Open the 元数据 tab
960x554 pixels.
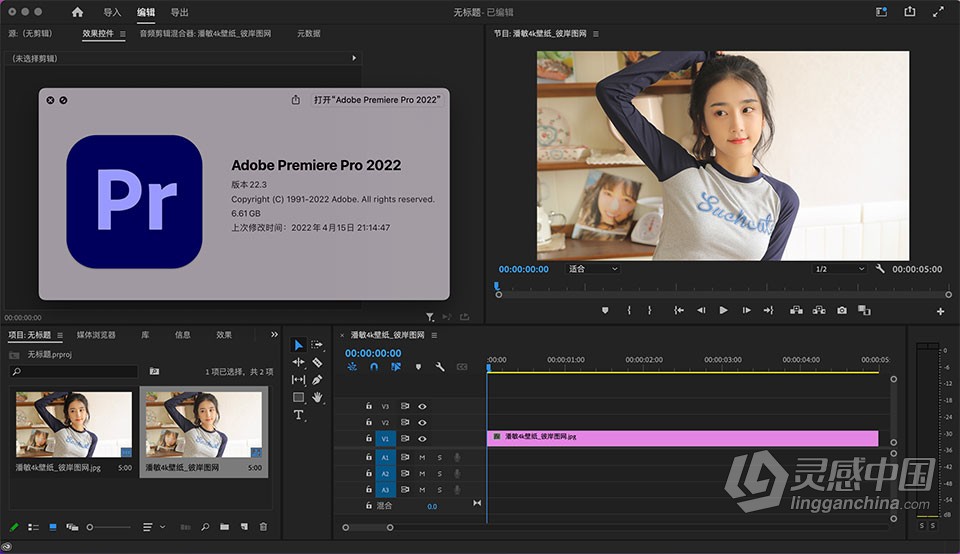click(x=309, y=34)
